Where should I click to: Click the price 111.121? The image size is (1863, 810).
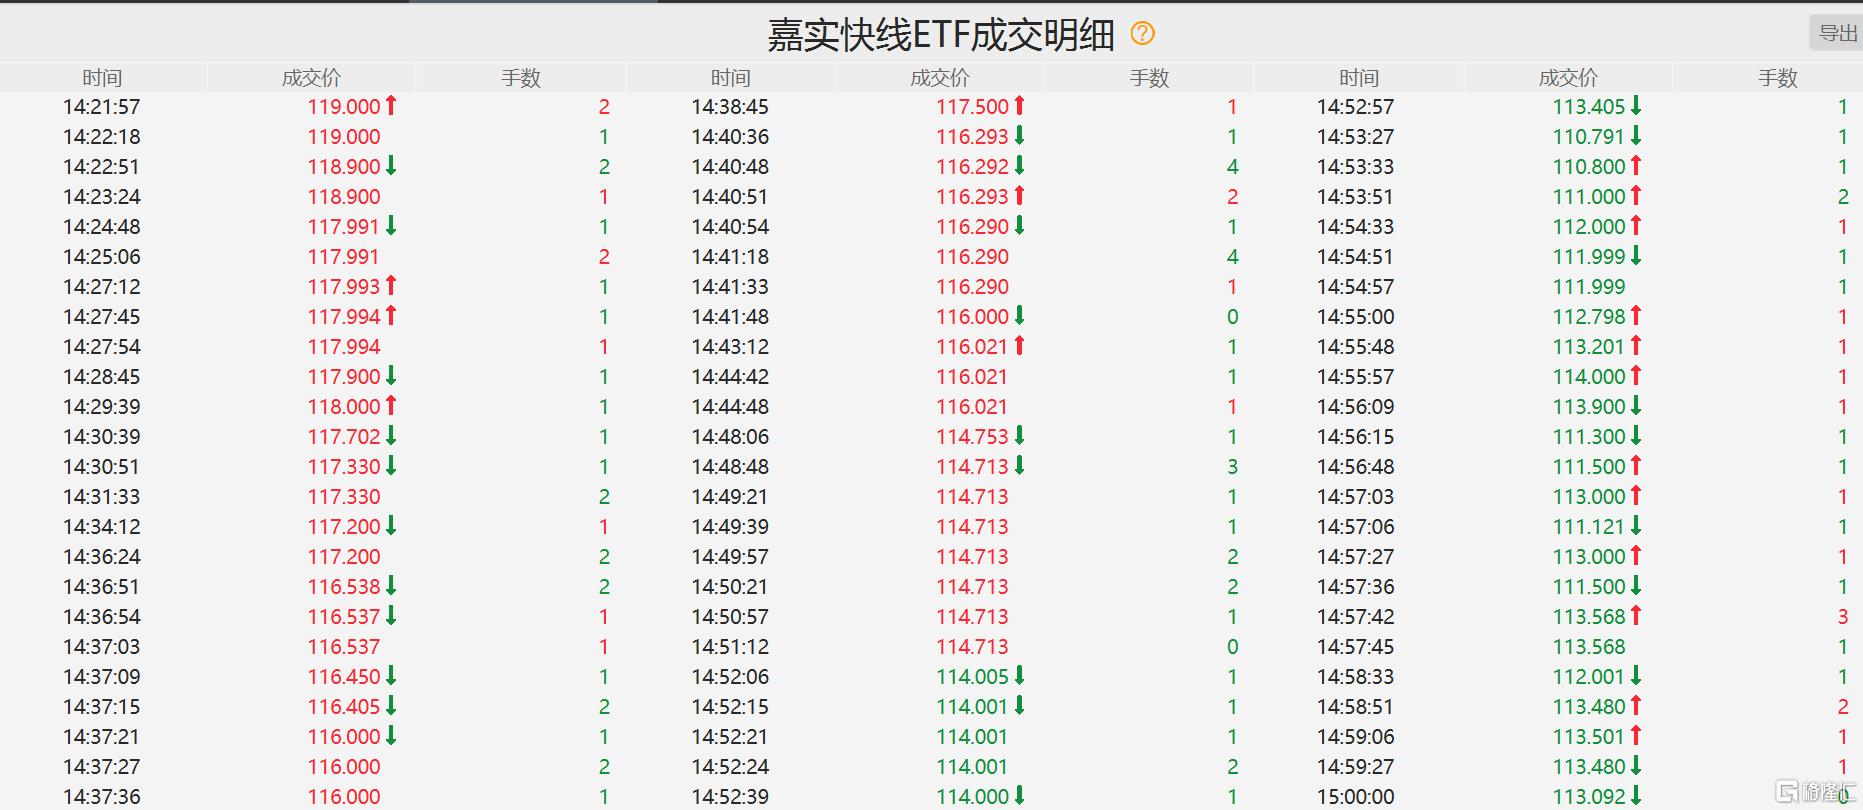(1589, 527)
